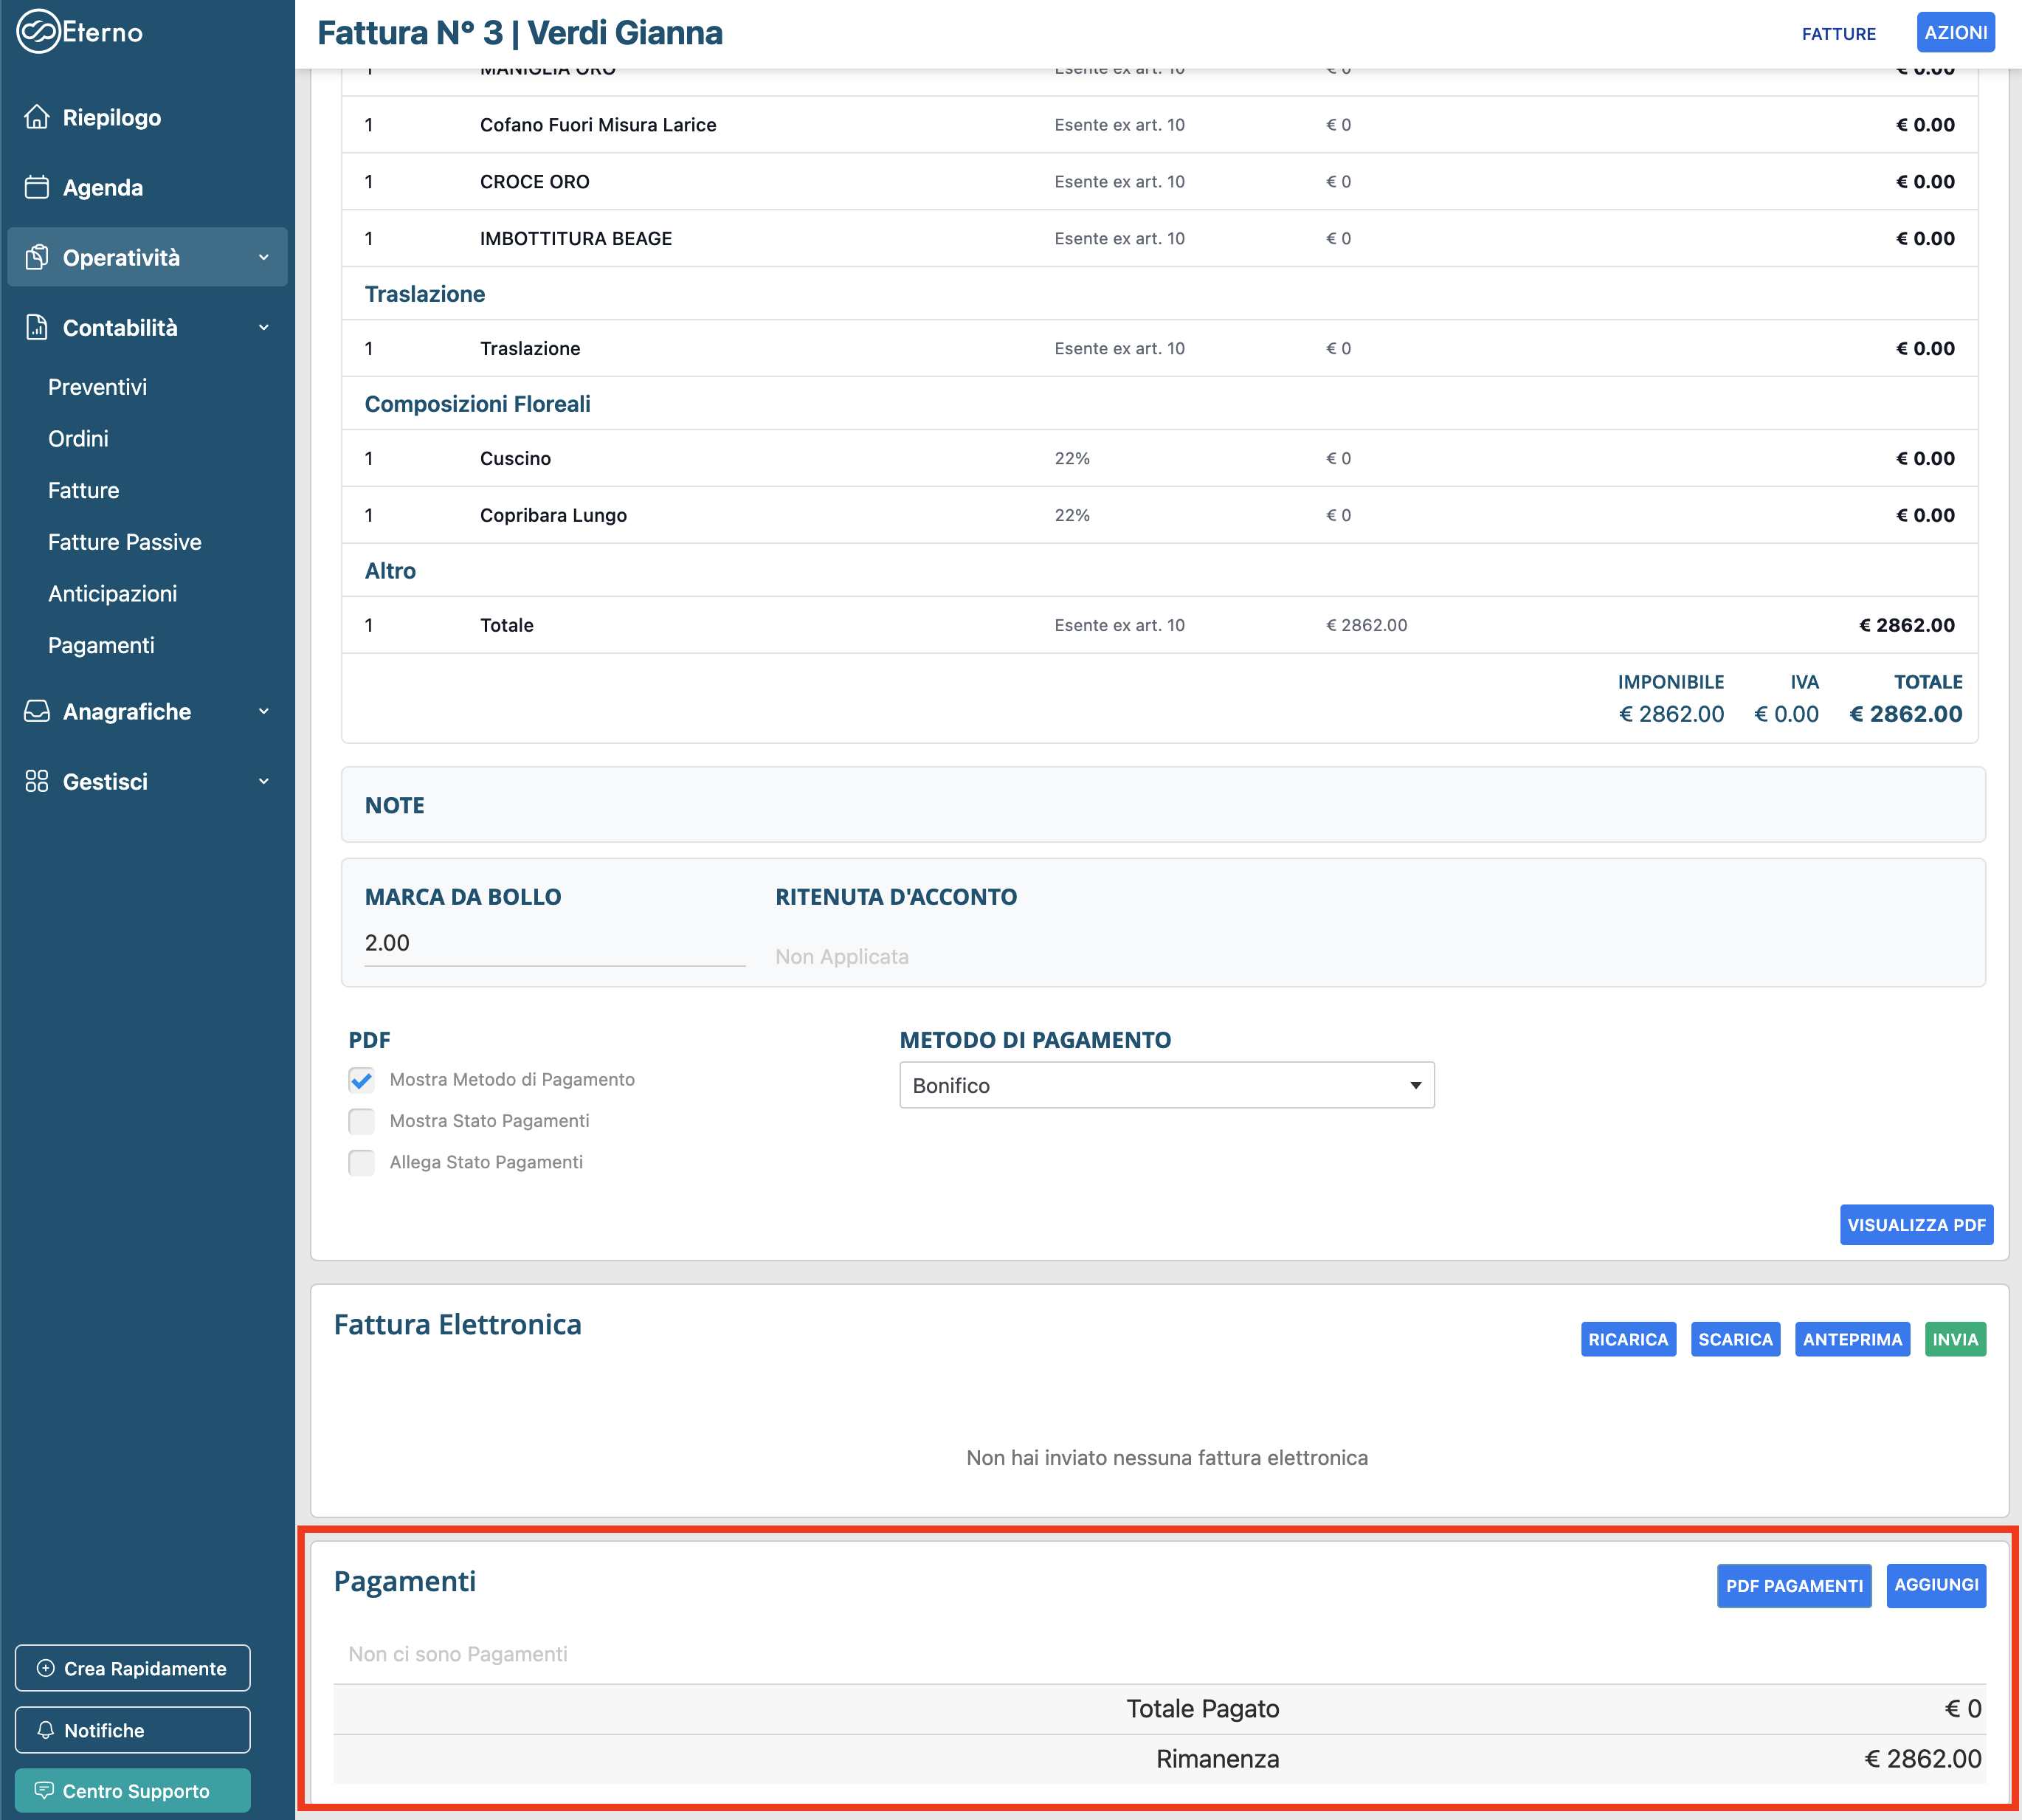Image resolution: width=2022 pixels, height=1820 pixels.
Task: Expand the Gestisci section chevron
Action: pos(264,781)
